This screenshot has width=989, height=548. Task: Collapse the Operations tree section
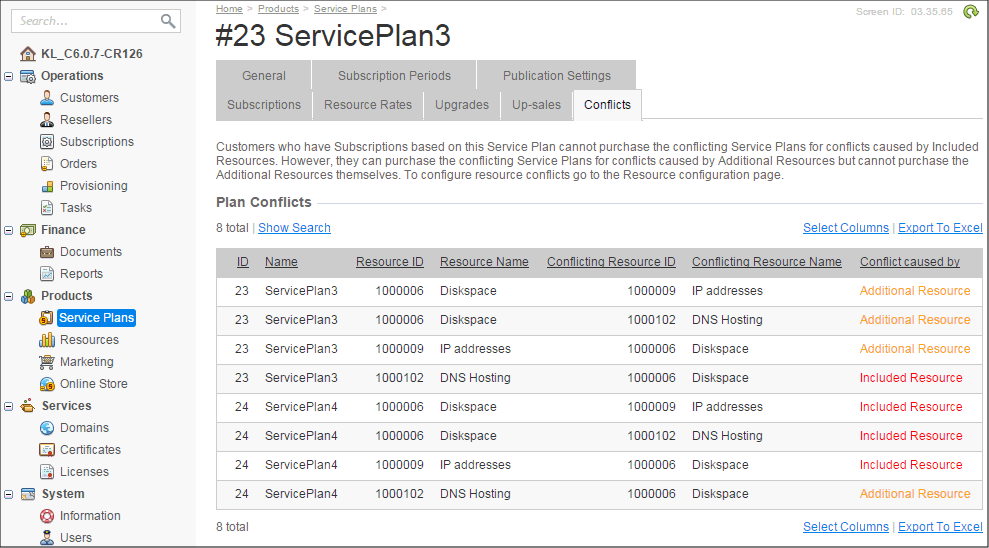pos(9,76)
